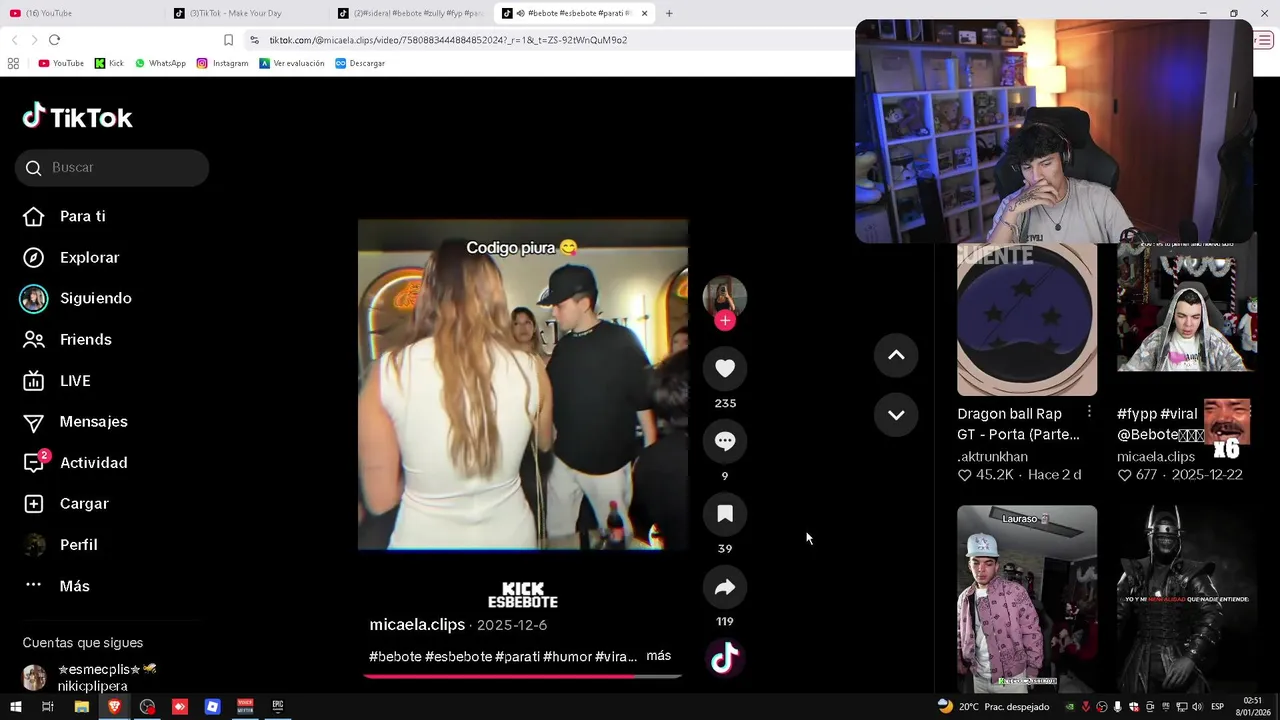Screen dimensions: 1280x720
Task: Open the weather widget showing 20°C
Action: point(993,706)
